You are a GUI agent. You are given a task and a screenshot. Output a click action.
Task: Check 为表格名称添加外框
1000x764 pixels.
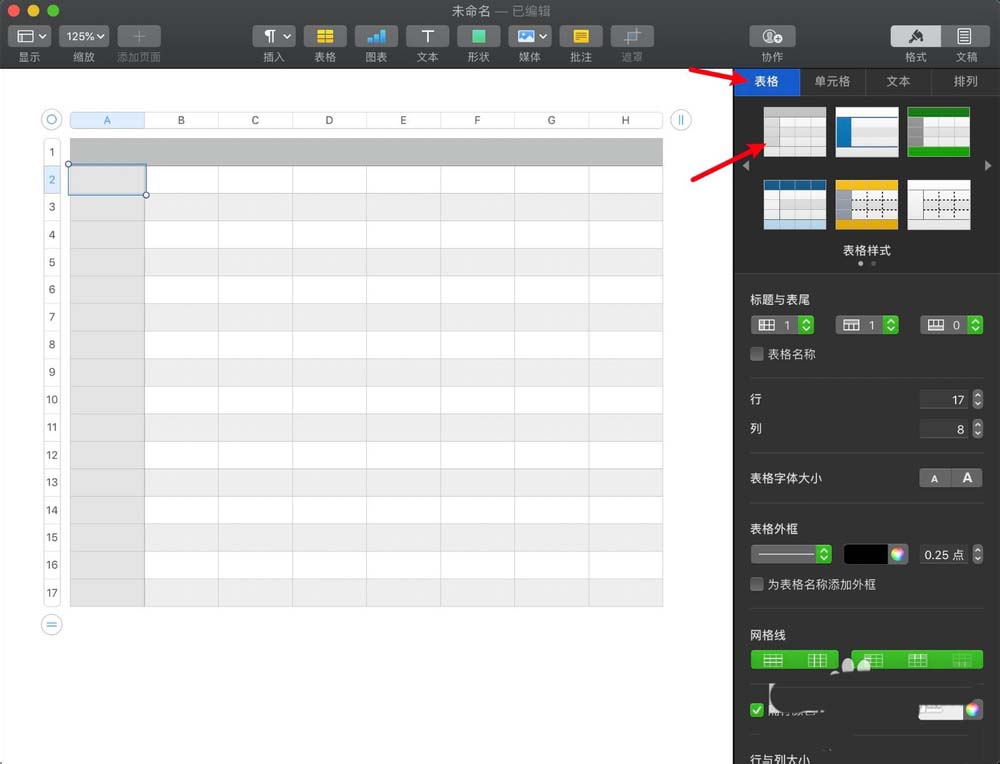tap(757, 585)
